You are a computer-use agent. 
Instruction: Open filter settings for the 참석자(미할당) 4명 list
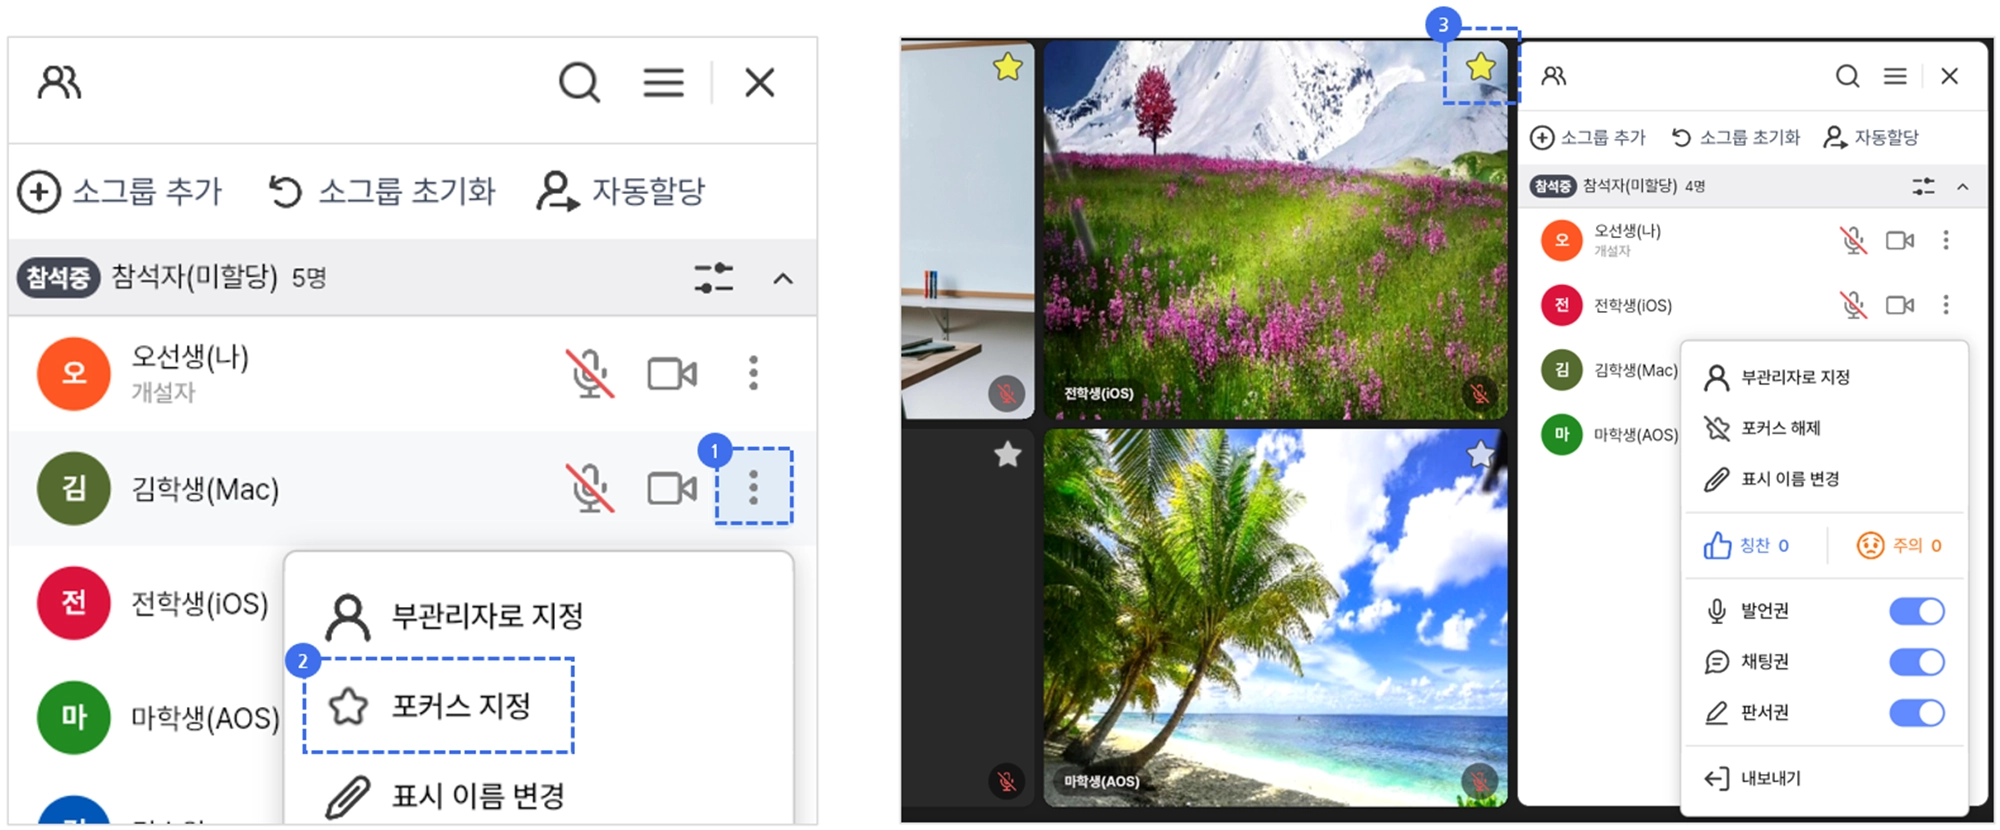click(x=1923, y=186)
